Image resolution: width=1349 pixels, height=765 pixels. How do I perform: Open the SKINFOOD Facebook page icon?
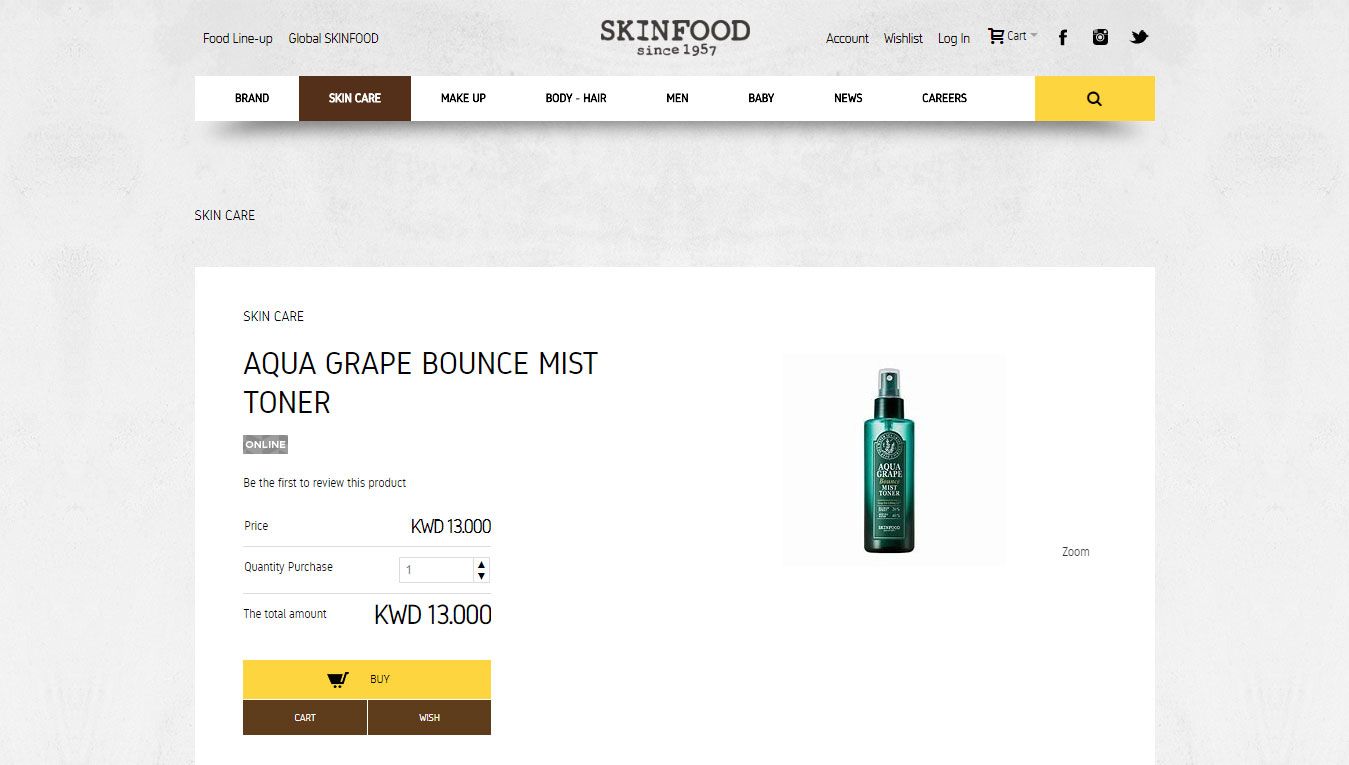[1063, 38]
